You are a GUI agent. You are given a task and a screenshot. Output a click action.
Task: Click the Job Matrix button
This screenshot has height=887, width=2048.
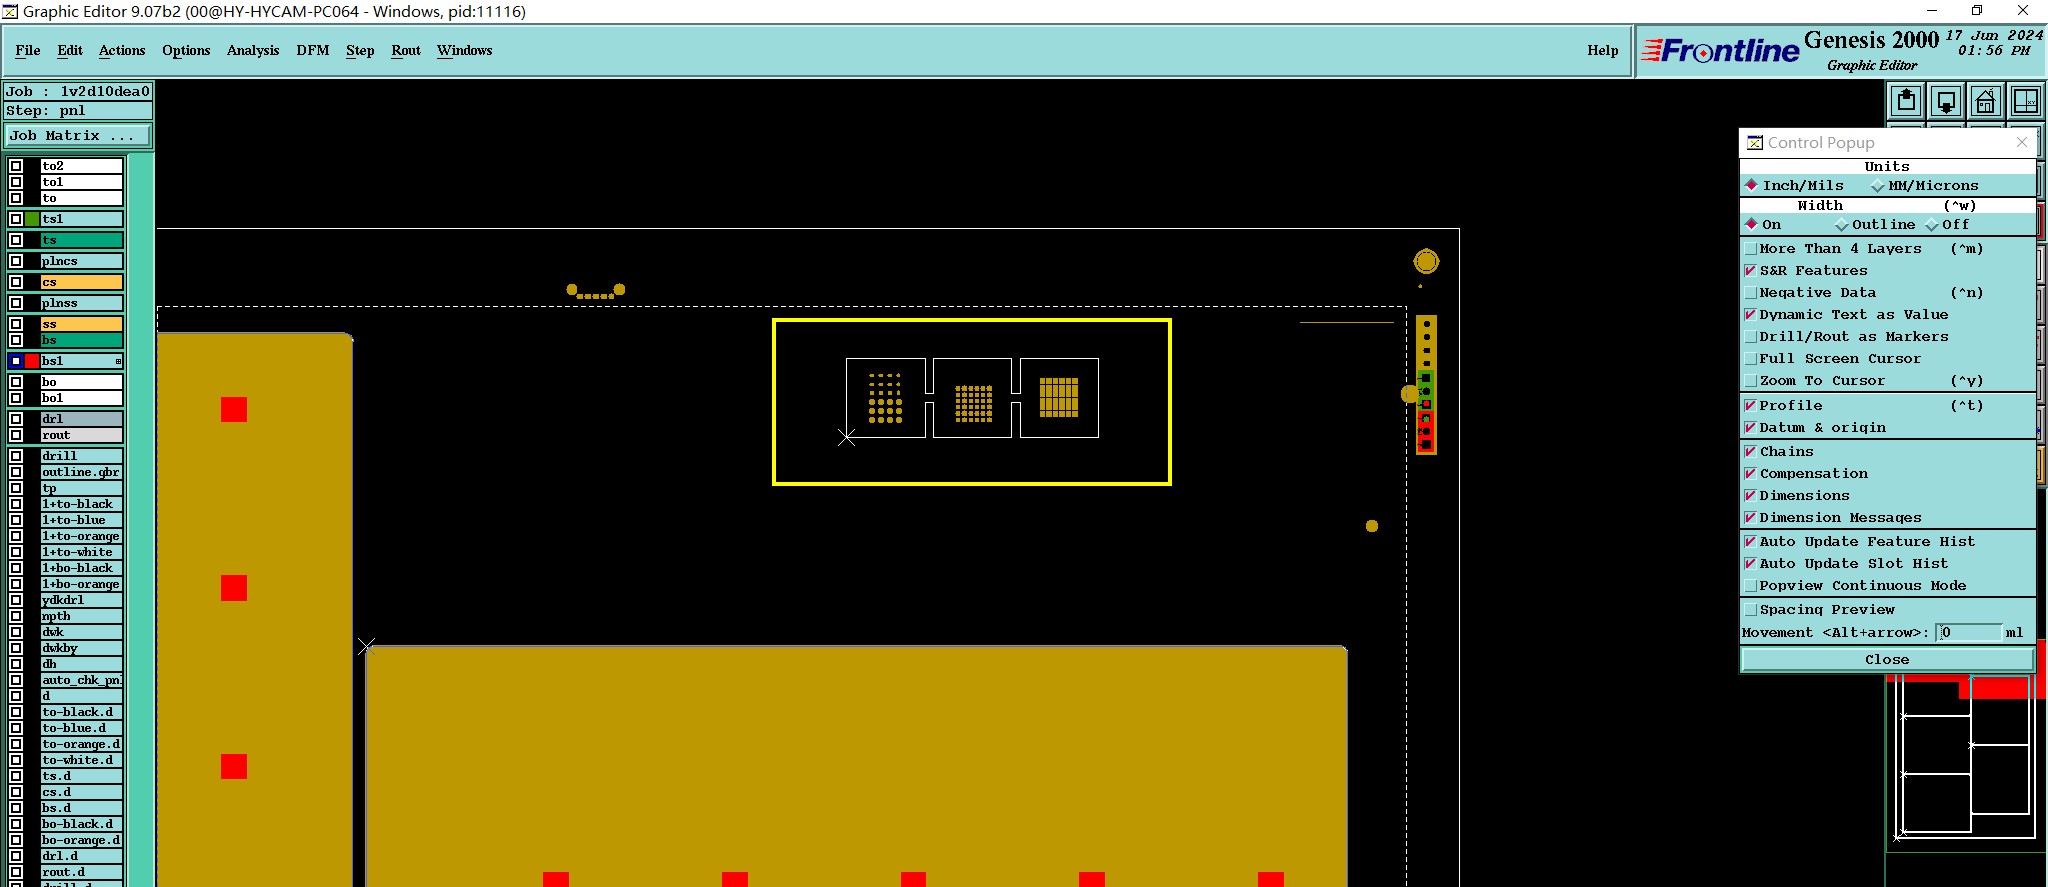click(x=78, y=135)
